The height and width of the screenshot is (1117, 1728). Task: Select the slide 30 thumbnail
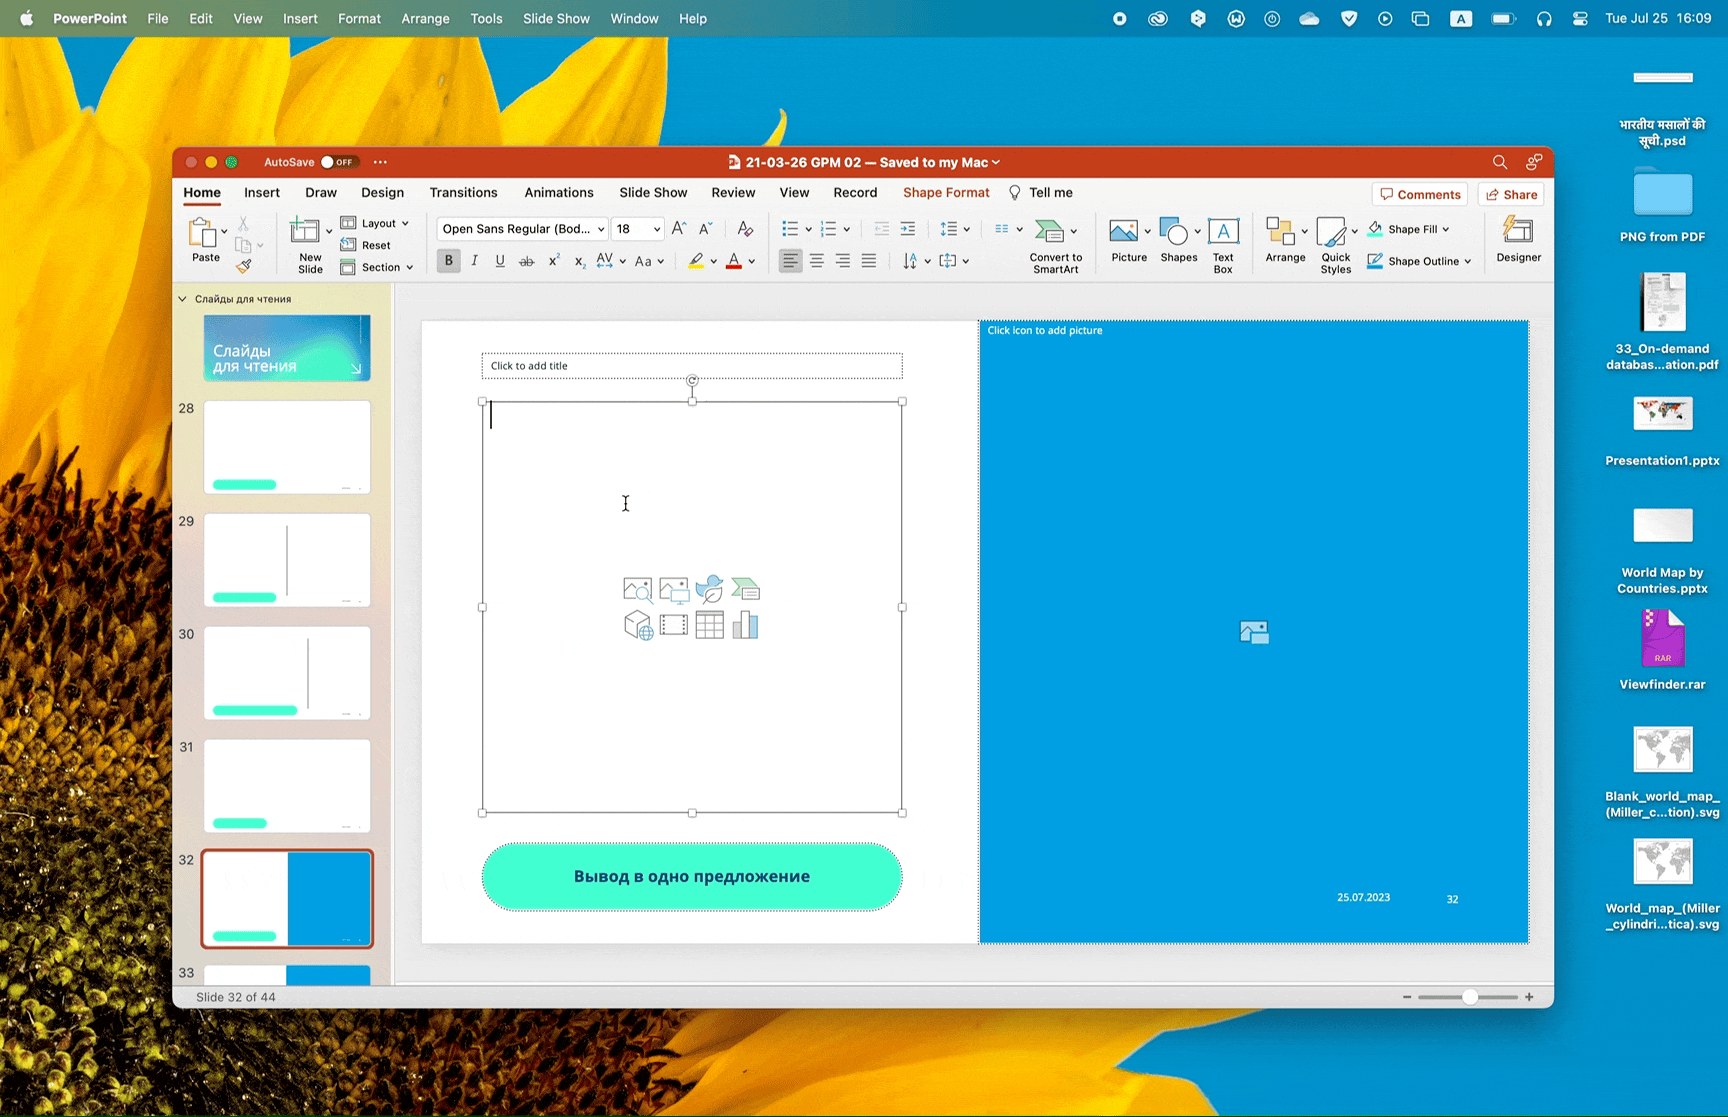[287, 672]
